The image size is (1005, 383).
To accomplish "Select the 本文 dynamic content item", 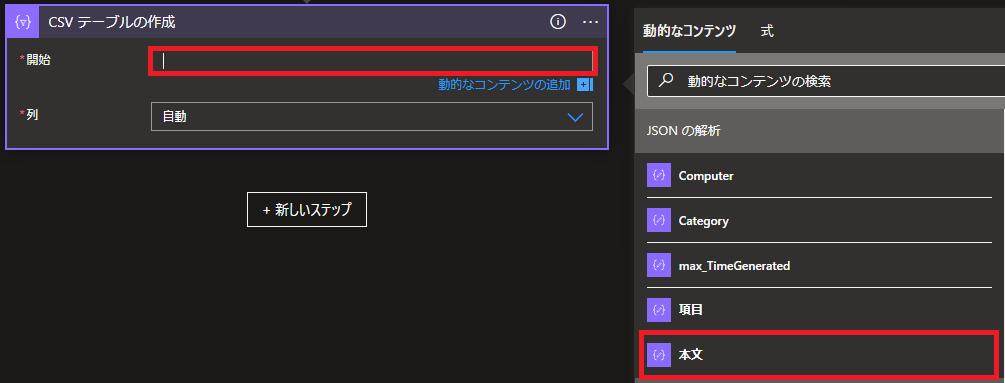I will tap(820, 354).
